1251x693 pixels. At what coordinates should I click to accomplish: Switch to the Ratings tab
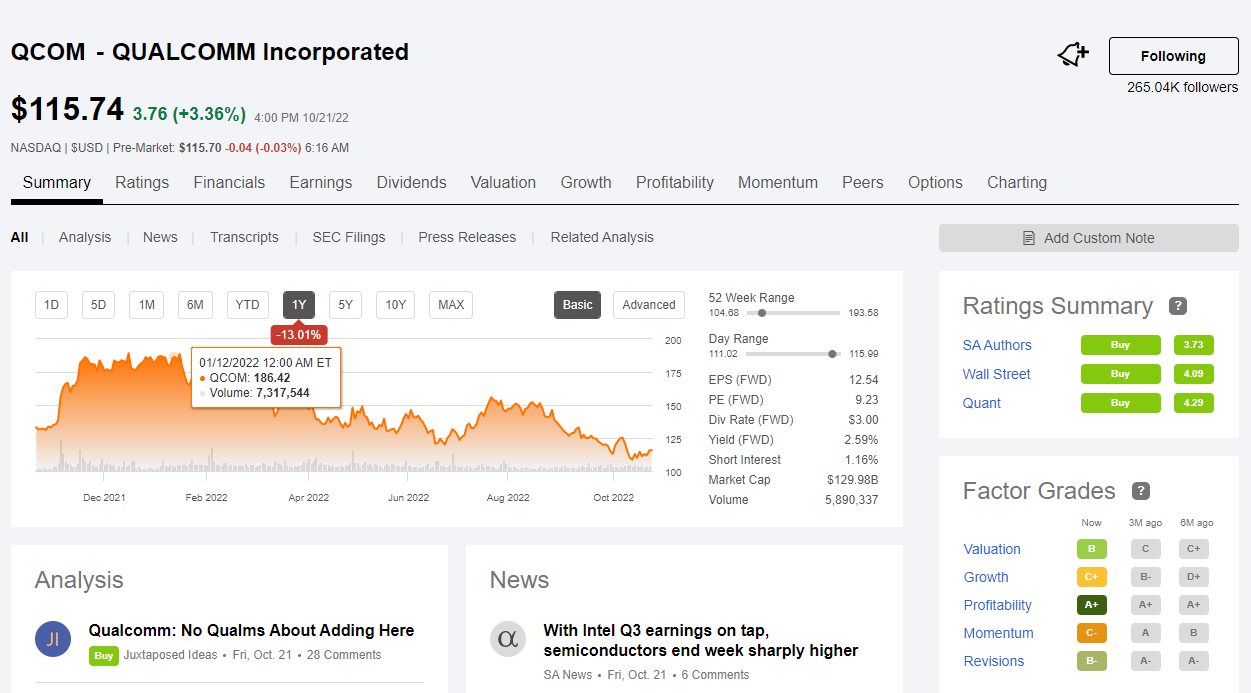(x=142, y=182)
